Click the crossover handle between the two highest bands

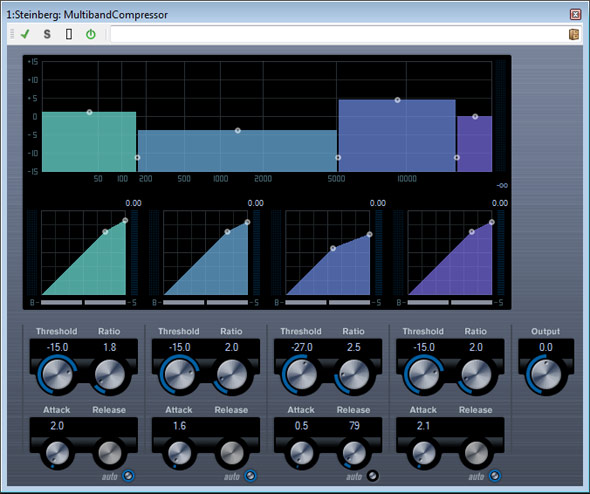click(x=456, y=158)
